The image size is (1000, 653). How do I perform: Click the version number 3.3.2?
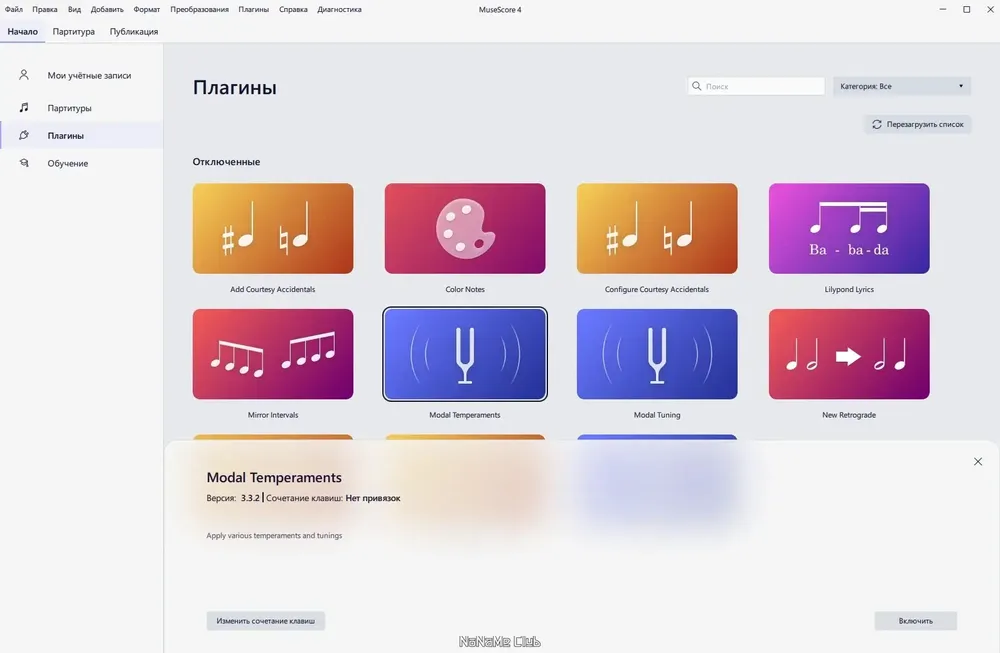(250, 498)
